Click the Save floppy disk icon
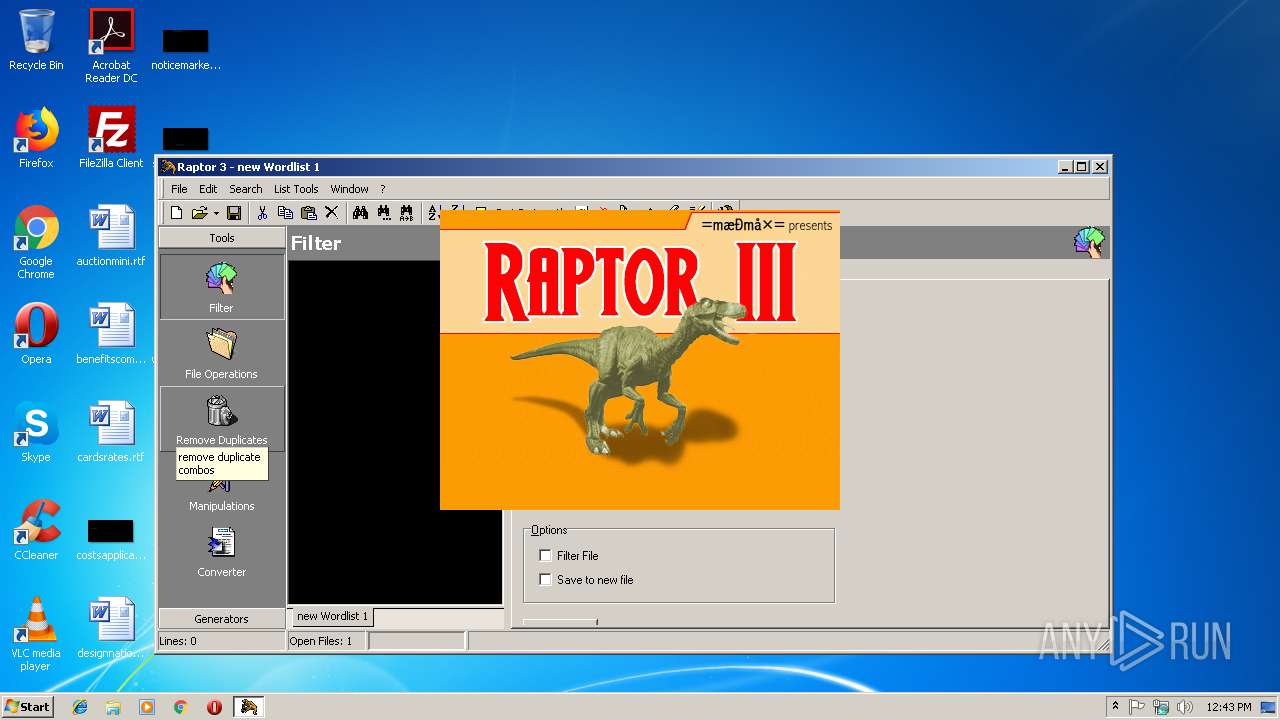This screenshot has height=720, width=1280. click(234, 212)
